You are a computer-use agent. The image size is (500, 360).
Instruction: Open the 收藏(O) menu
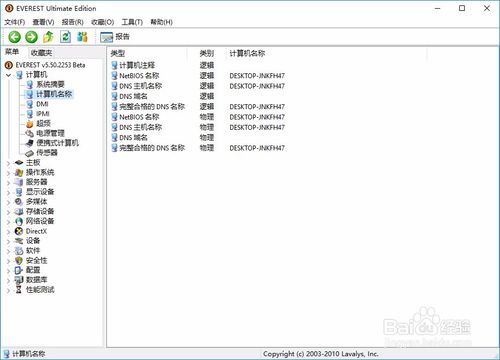pos(103,22)
